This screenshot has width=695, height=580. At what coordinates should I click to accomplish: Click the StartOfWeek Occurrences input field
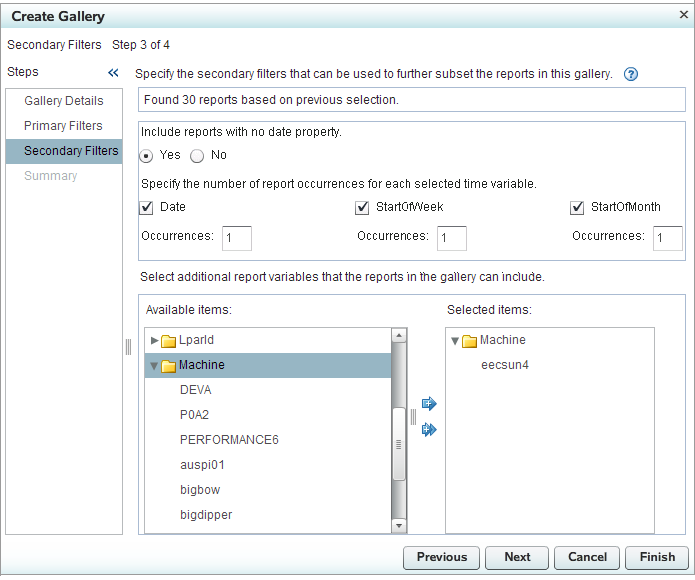(452, 238)
